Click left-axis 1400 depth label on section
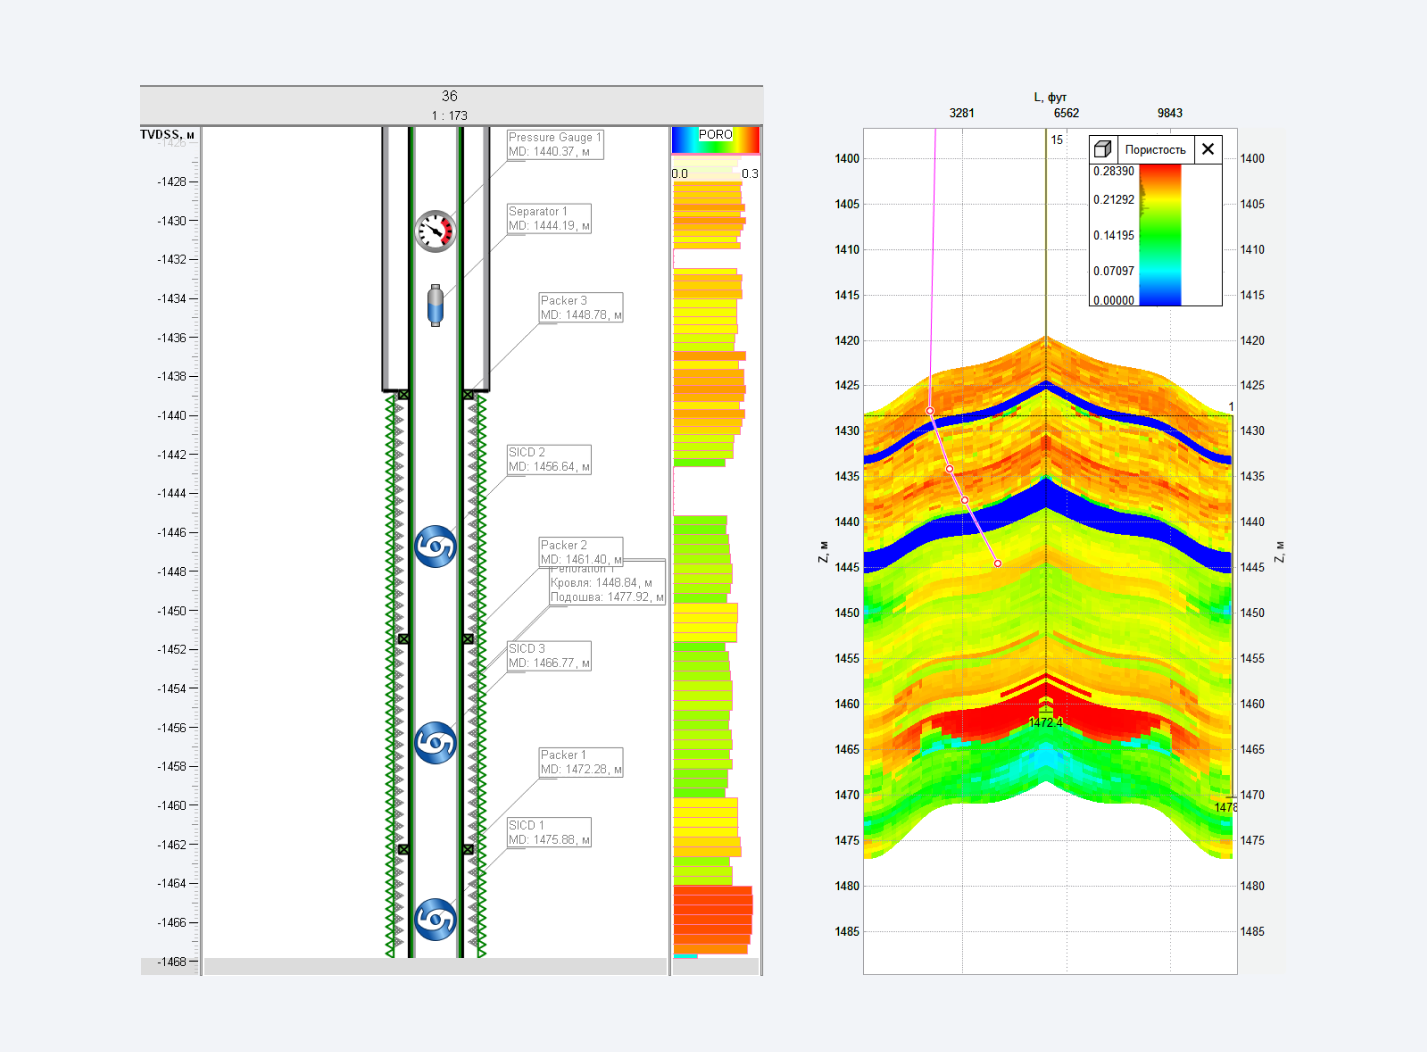 click(x=847, y=158)
